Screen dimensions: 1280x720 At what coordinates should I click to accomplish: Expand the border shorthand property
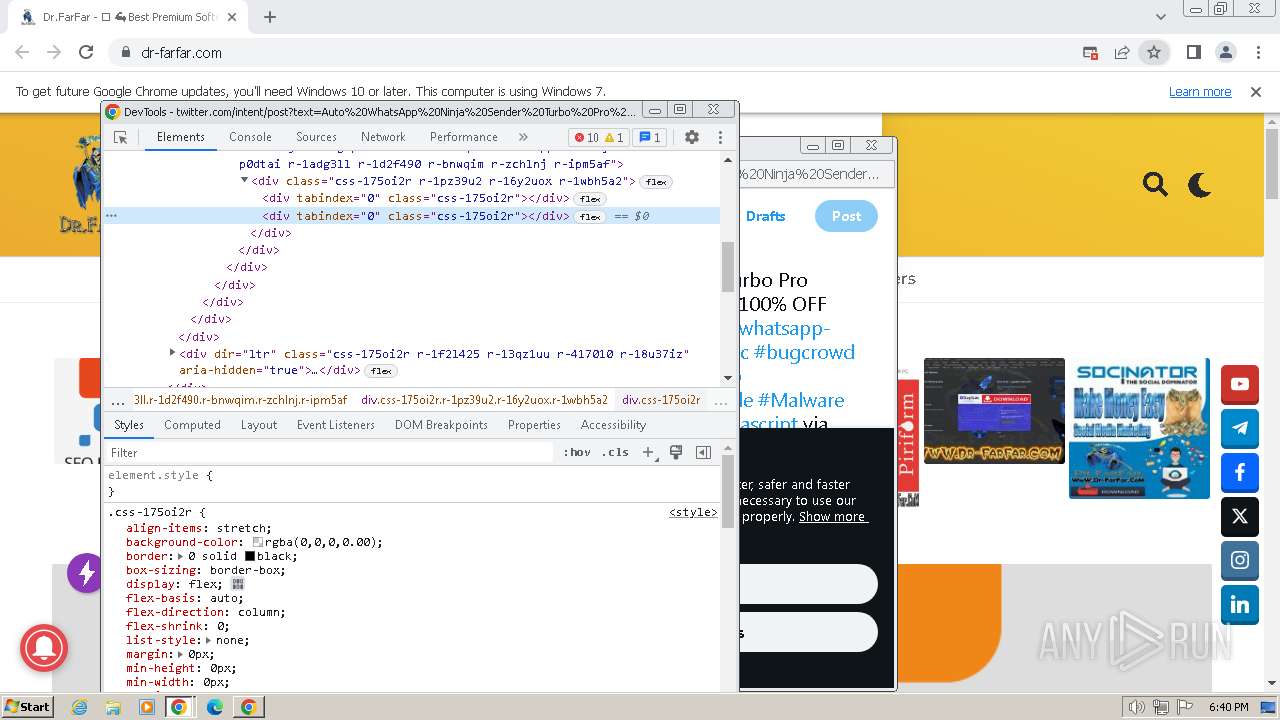click(181, 556)
